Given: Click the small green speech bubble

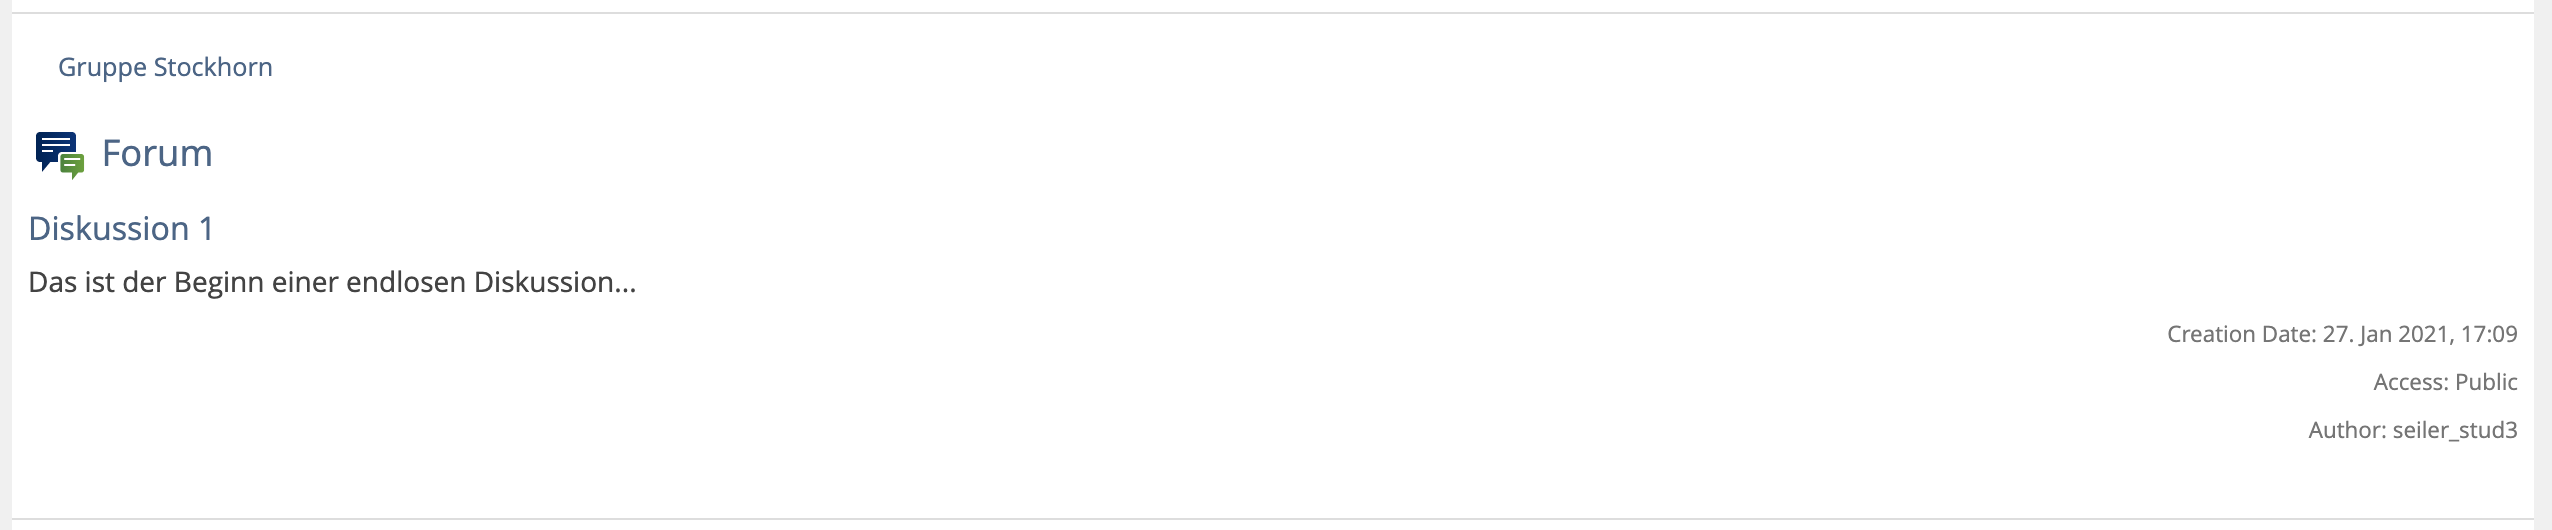Looking at the screenshot, I should (x=72, y=166).
